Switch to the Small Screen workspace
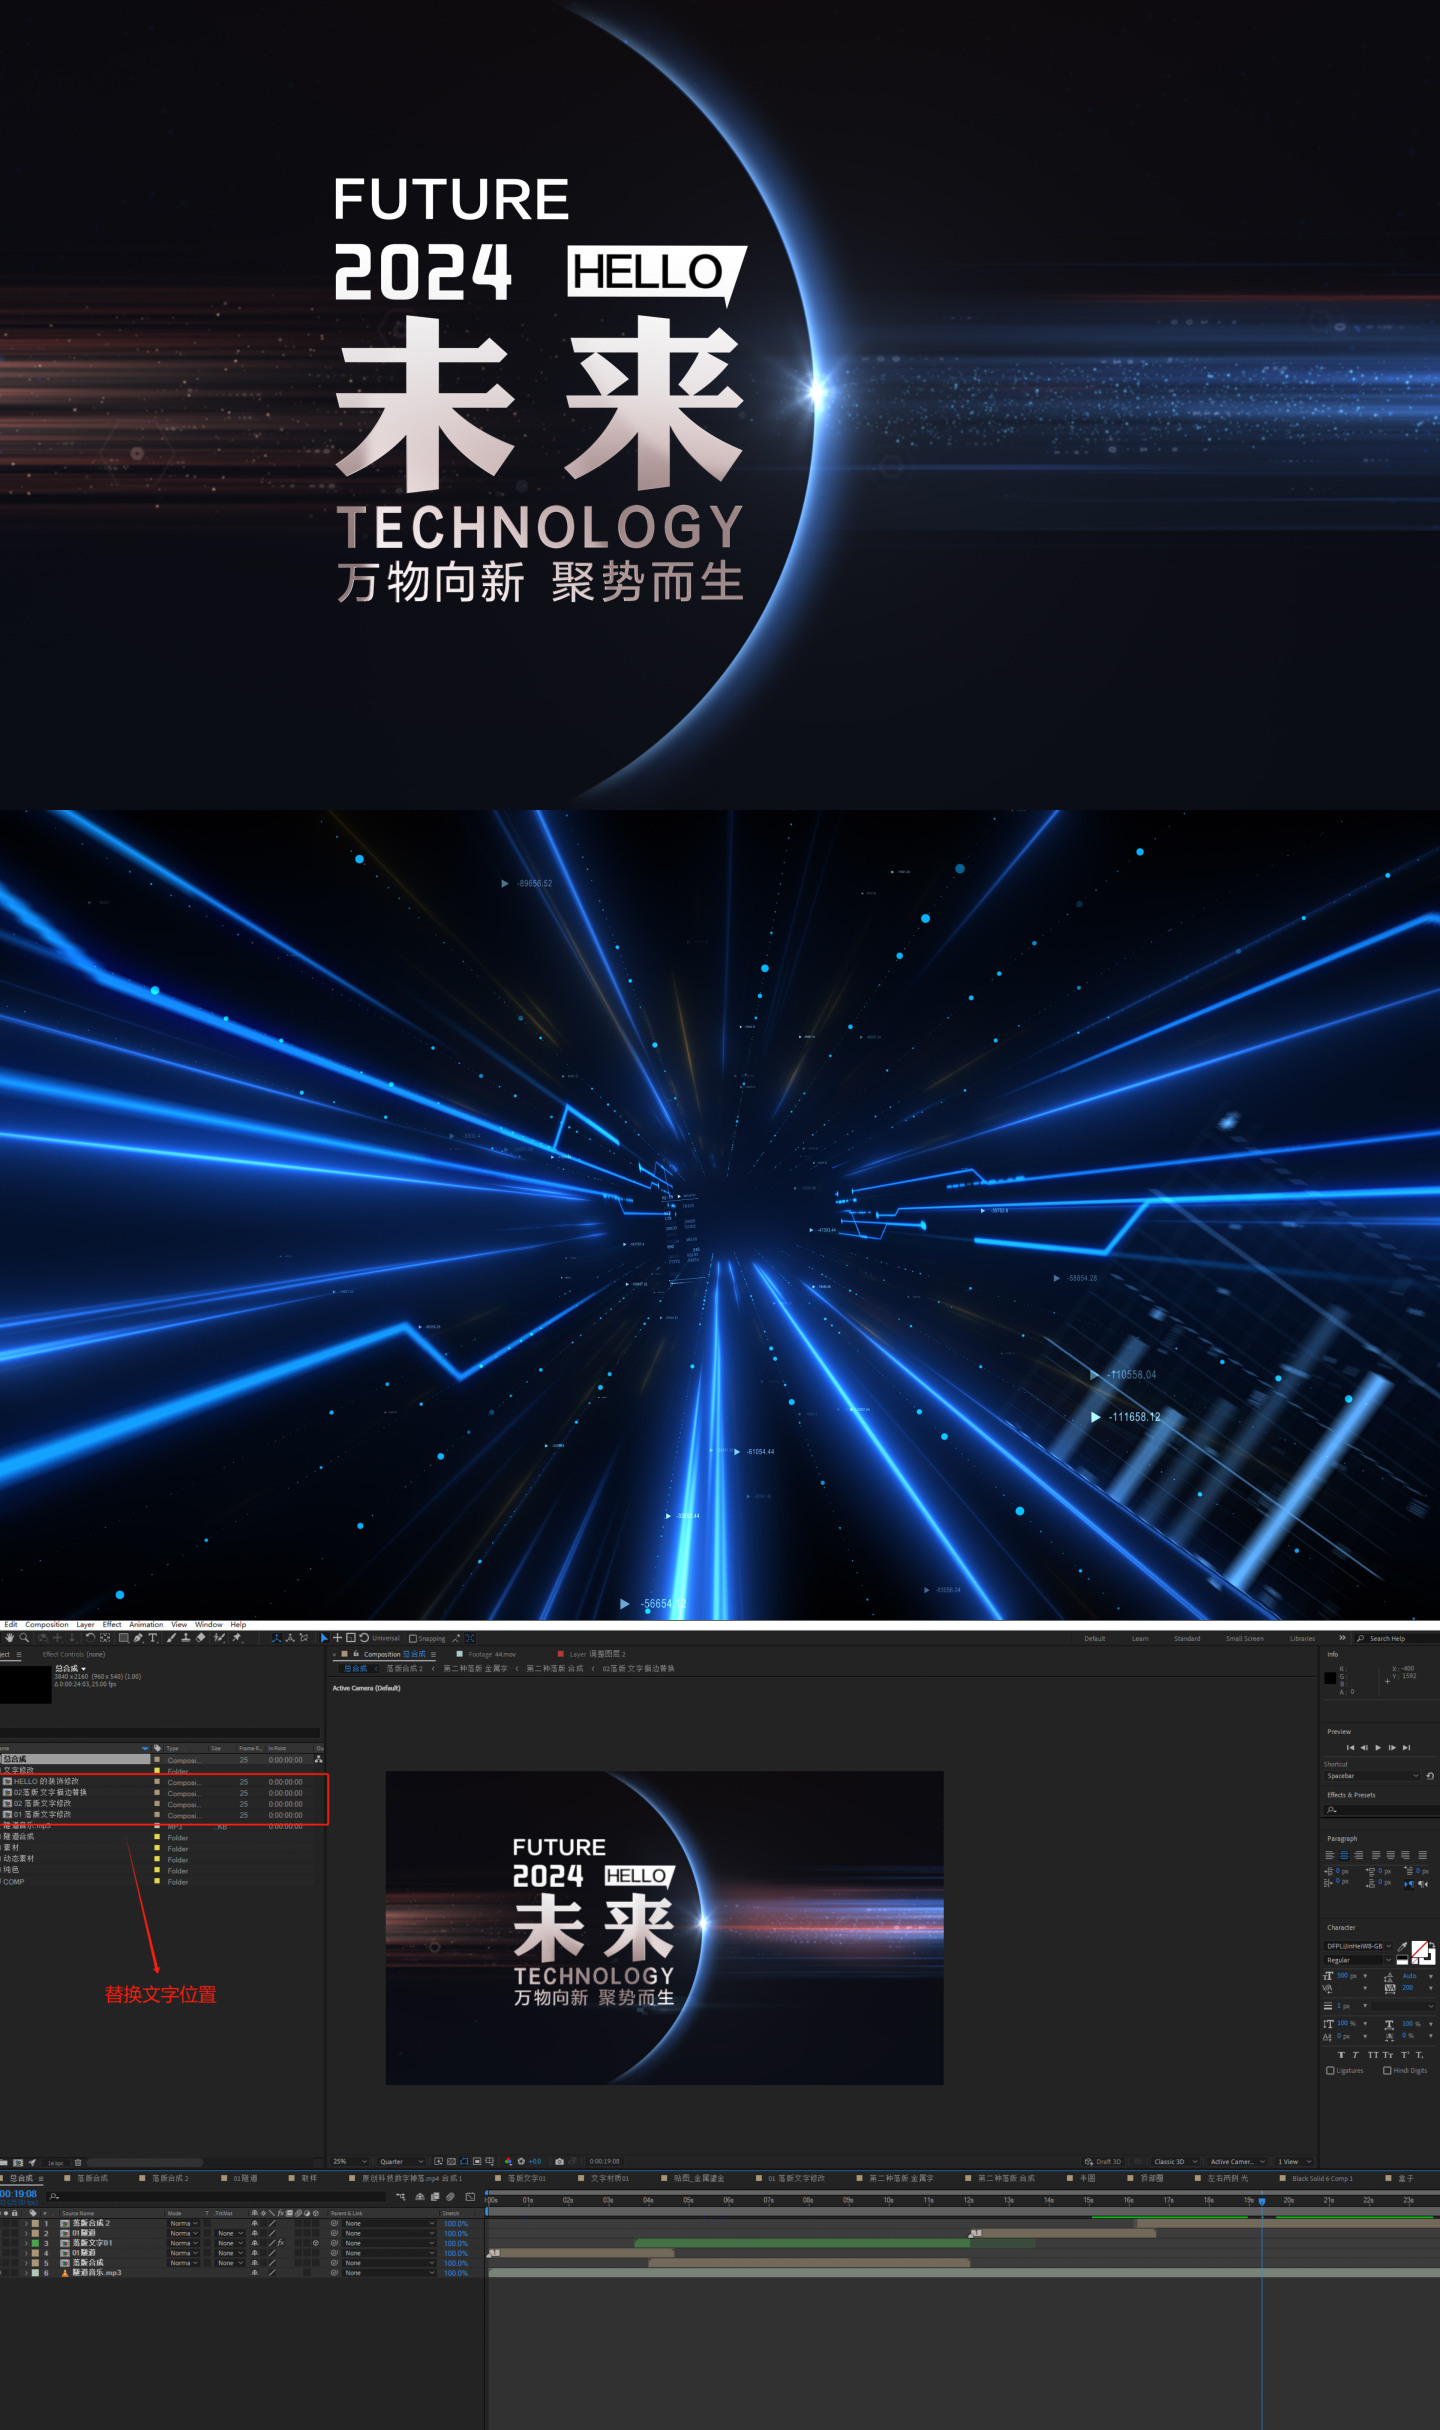Screen dimensions: 1440x2430 [x=1245, y=1638]
